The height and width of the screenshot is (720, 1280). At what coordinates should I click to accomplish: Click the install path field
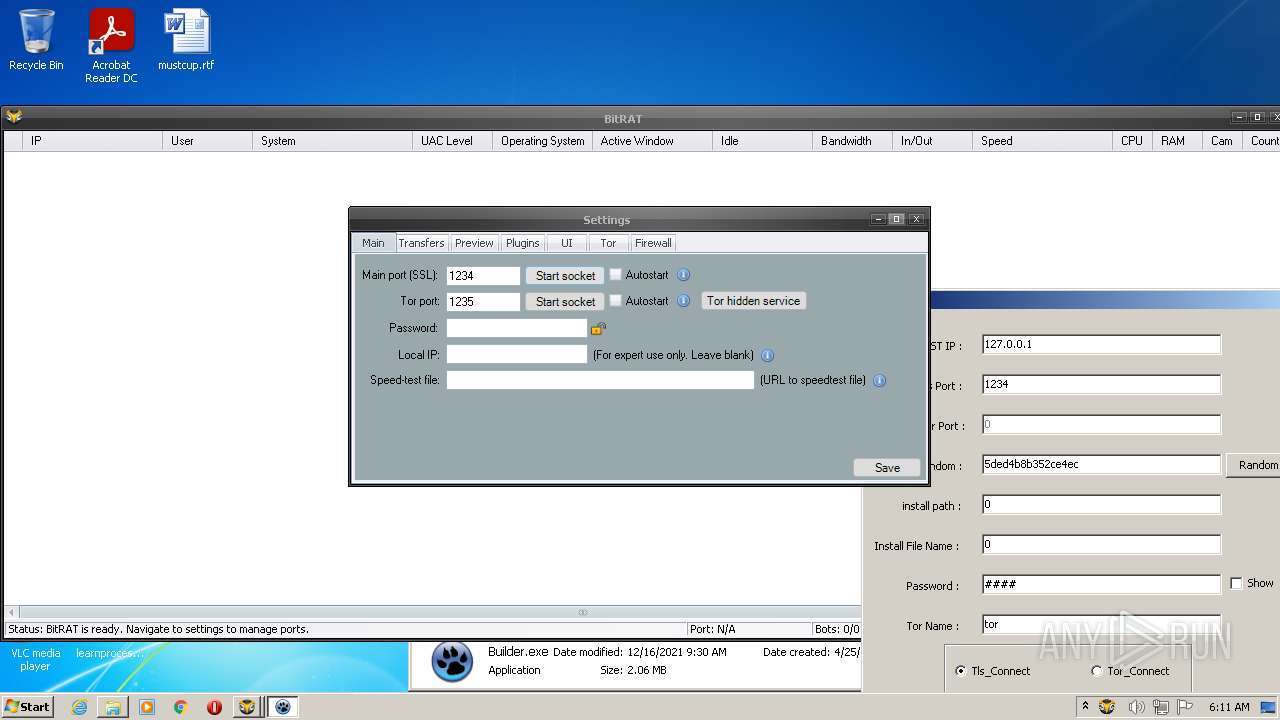coord(1101,504)
